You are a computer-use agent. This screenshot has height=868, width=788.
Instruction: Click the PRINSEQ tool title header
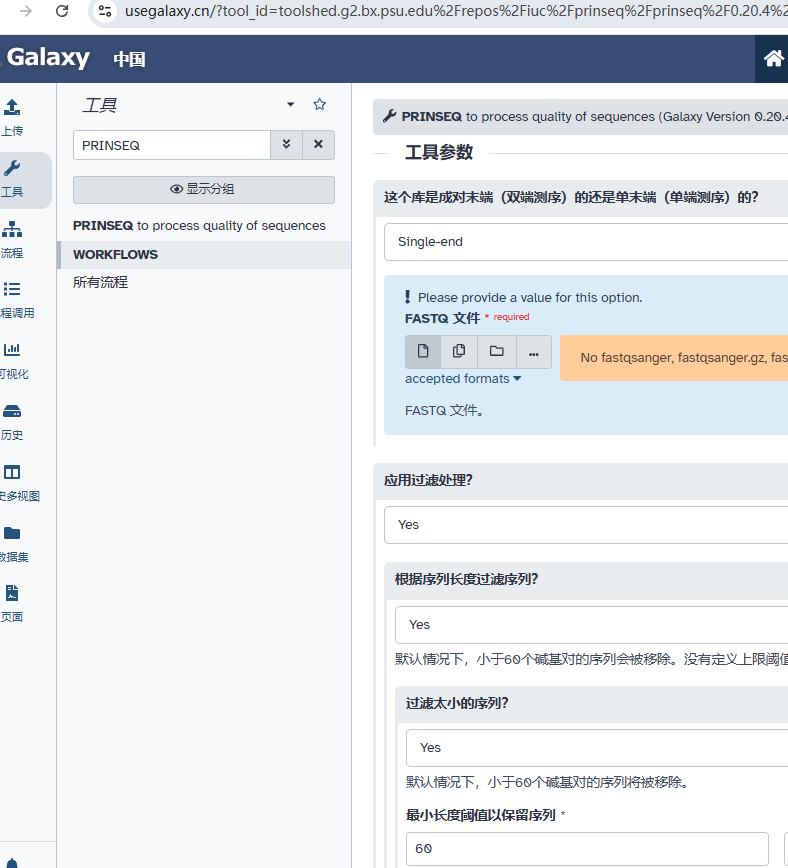point(580,117)
